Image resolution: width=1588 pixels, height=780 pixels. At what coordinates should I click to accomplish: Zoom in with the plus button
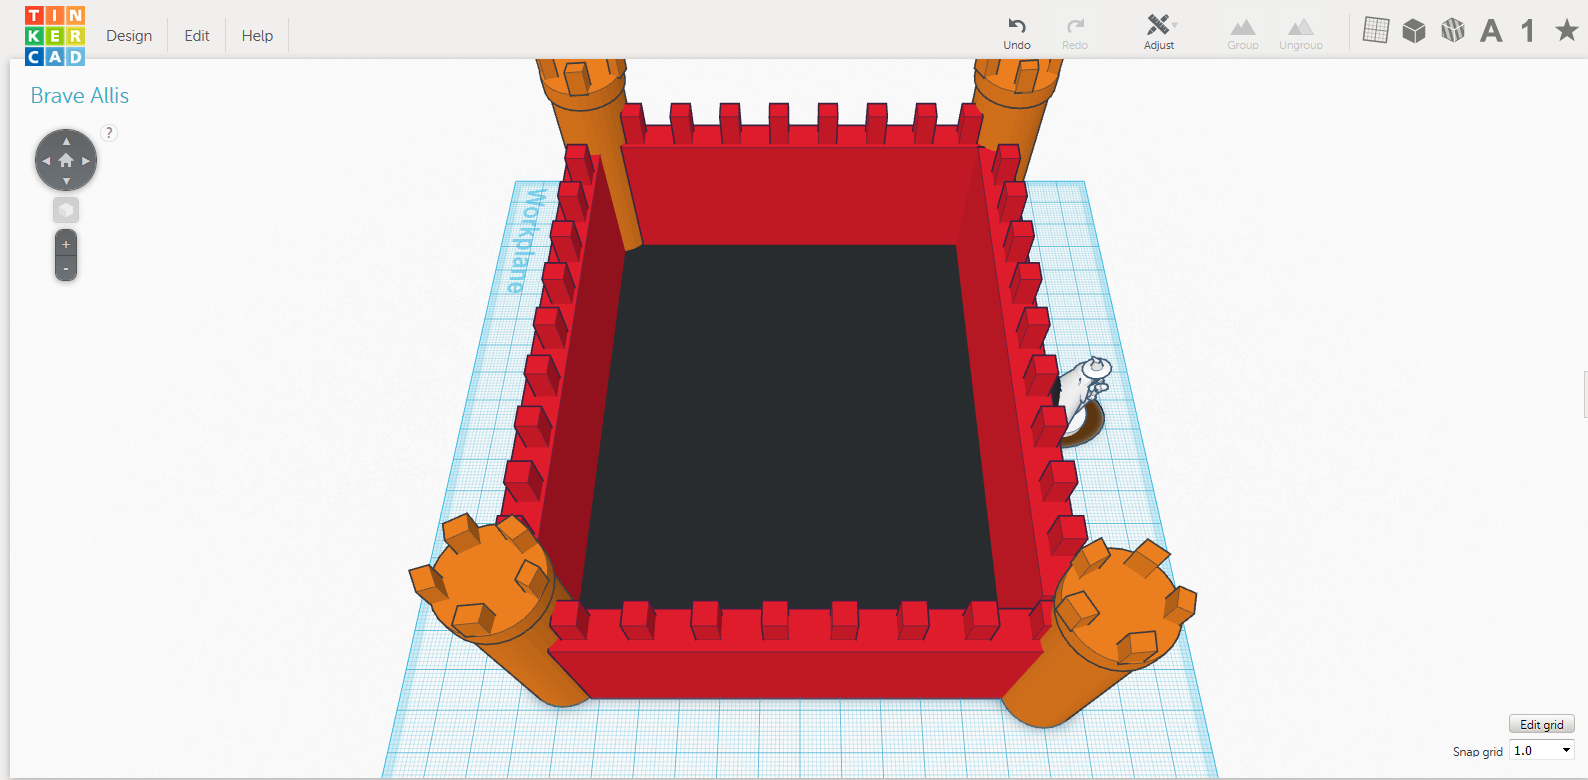coord(66,244)
